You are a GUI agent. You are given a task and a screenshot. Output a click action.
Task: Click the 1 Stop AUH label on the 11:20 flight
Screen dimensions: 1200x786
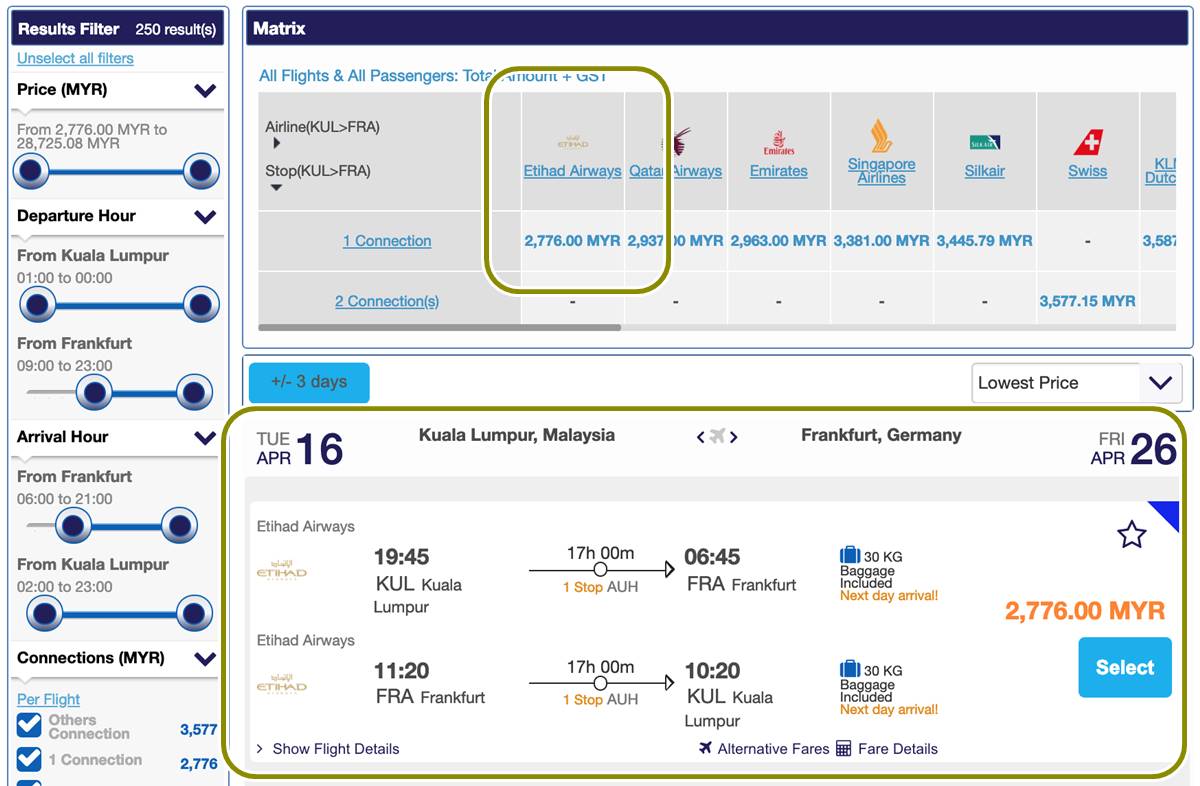pos(600,700)
